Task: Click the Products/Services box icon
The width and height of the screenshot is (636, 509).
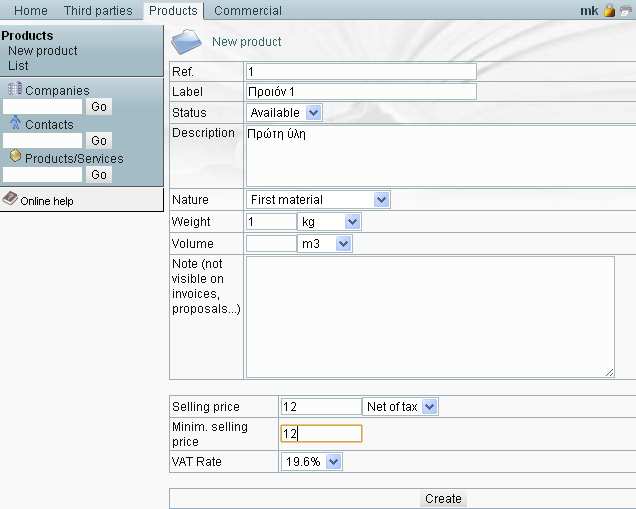Action: click(15, 156)
